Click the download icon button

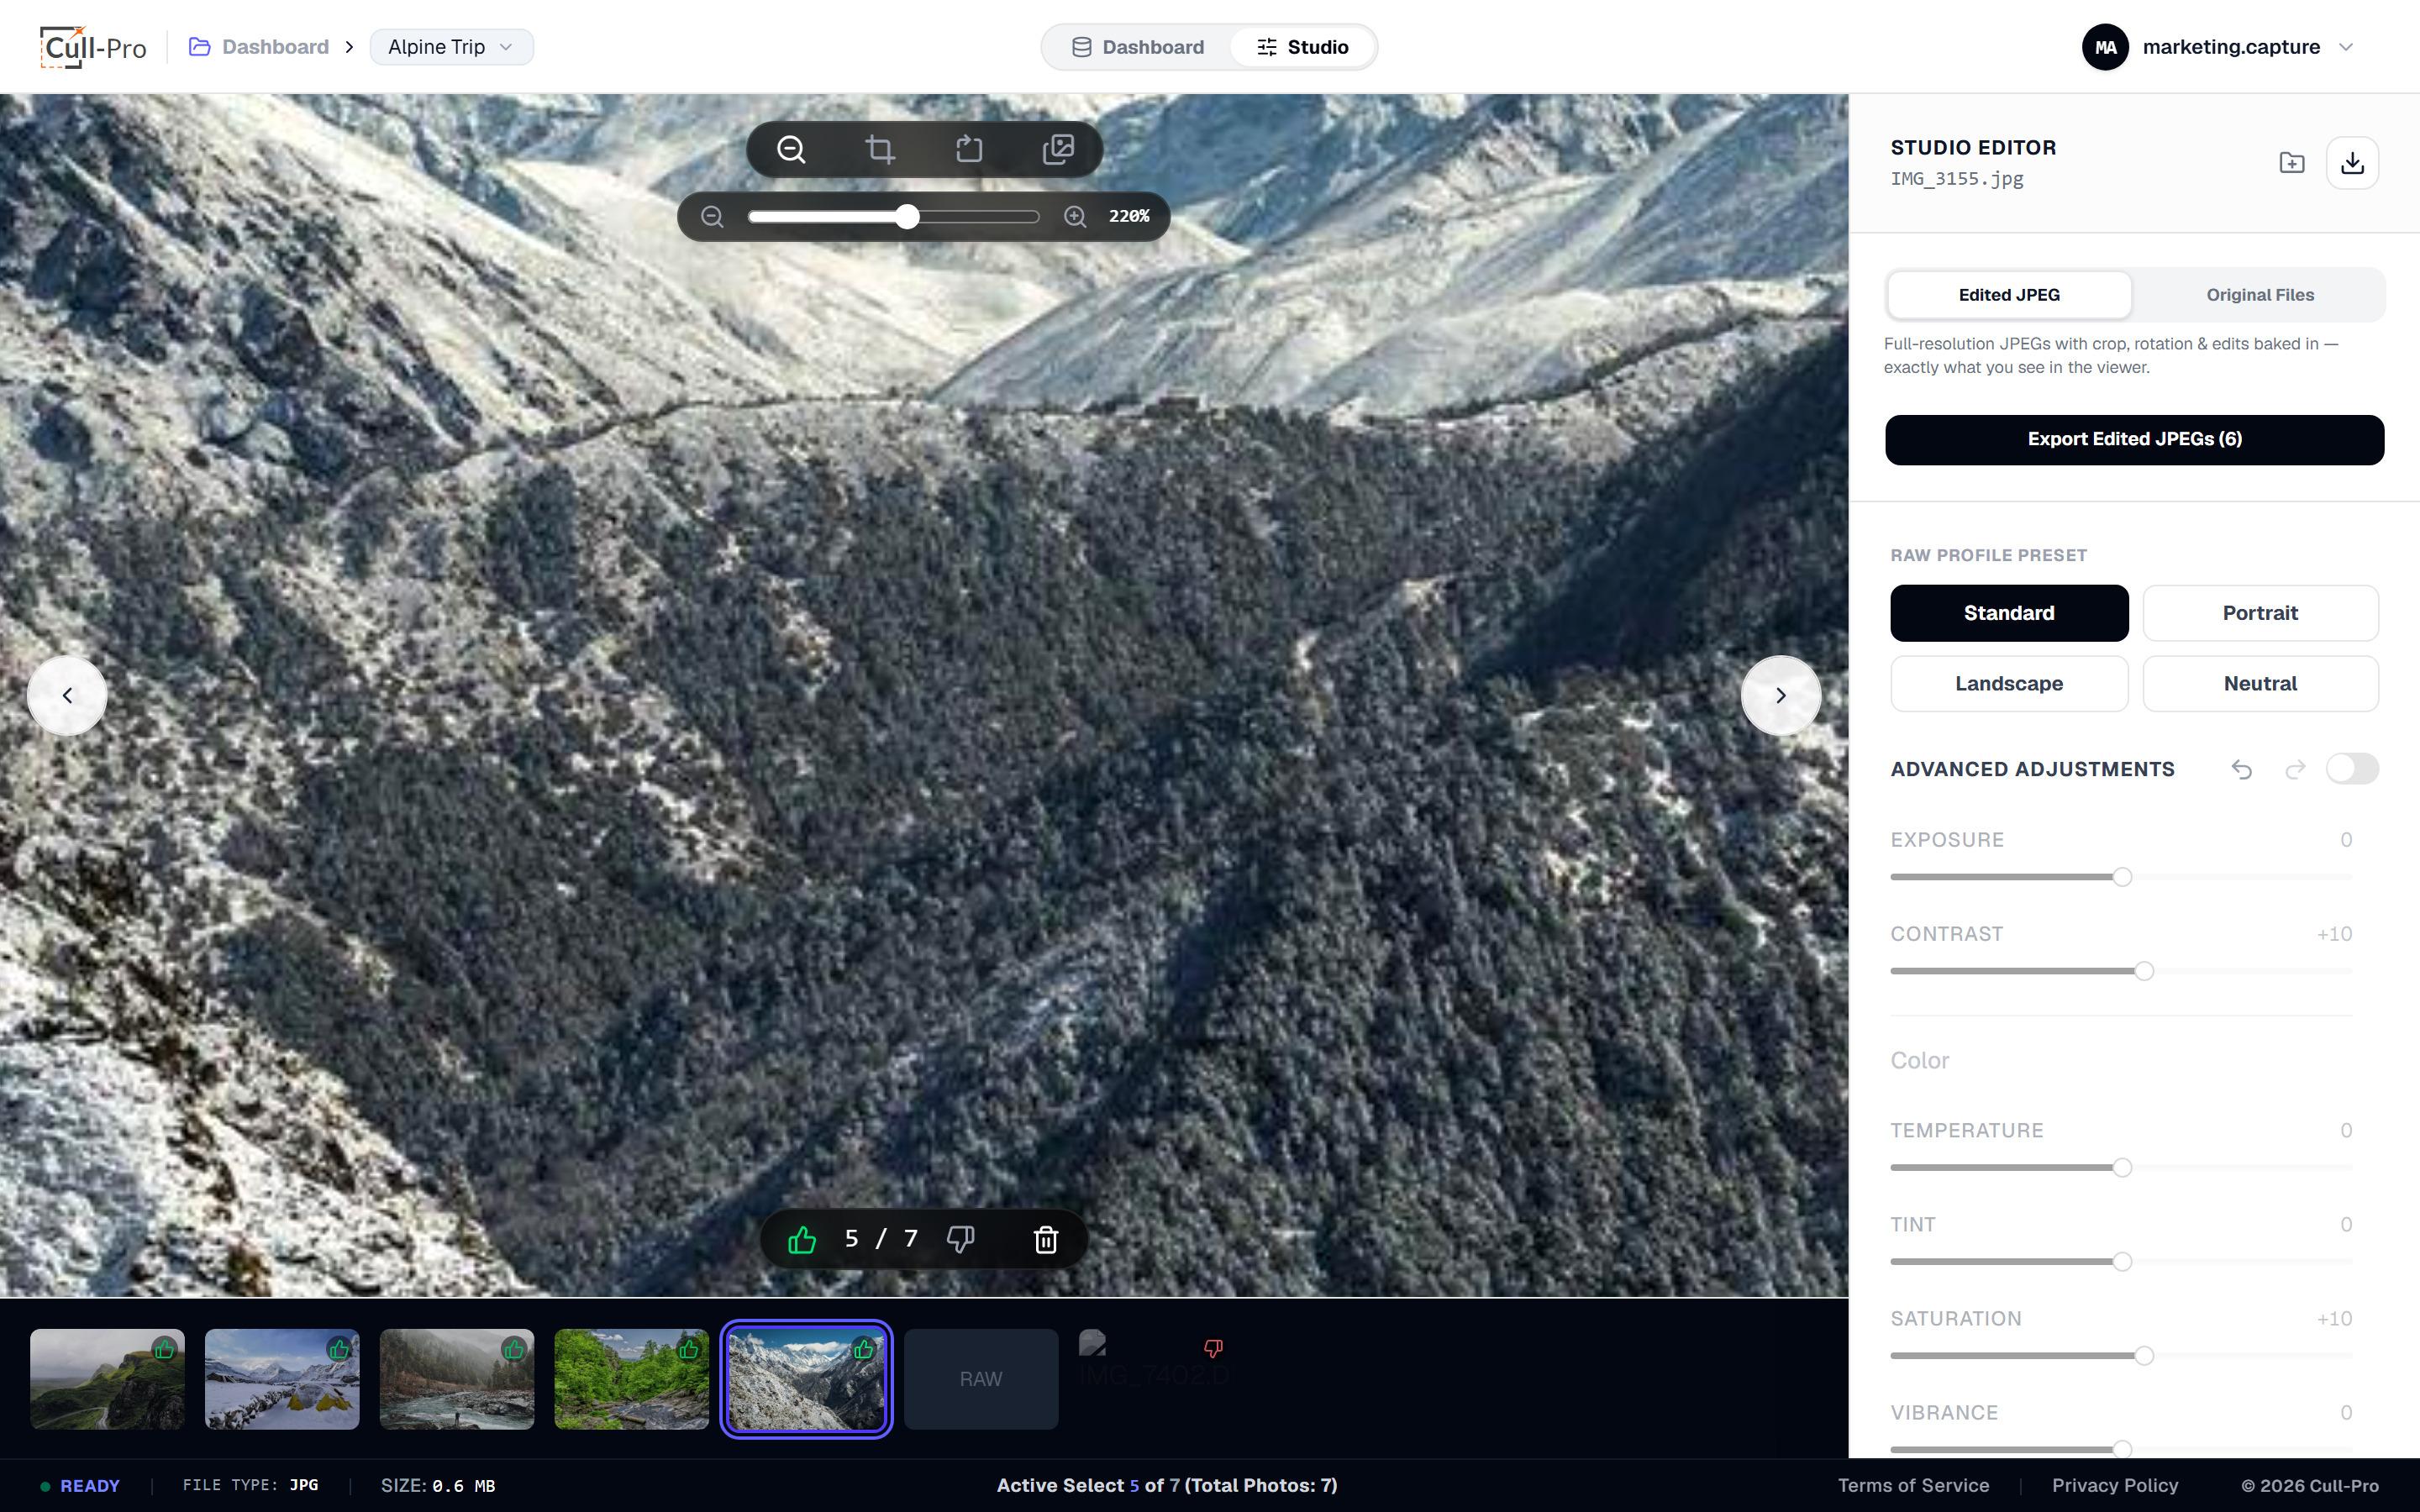click(2352, 163)
